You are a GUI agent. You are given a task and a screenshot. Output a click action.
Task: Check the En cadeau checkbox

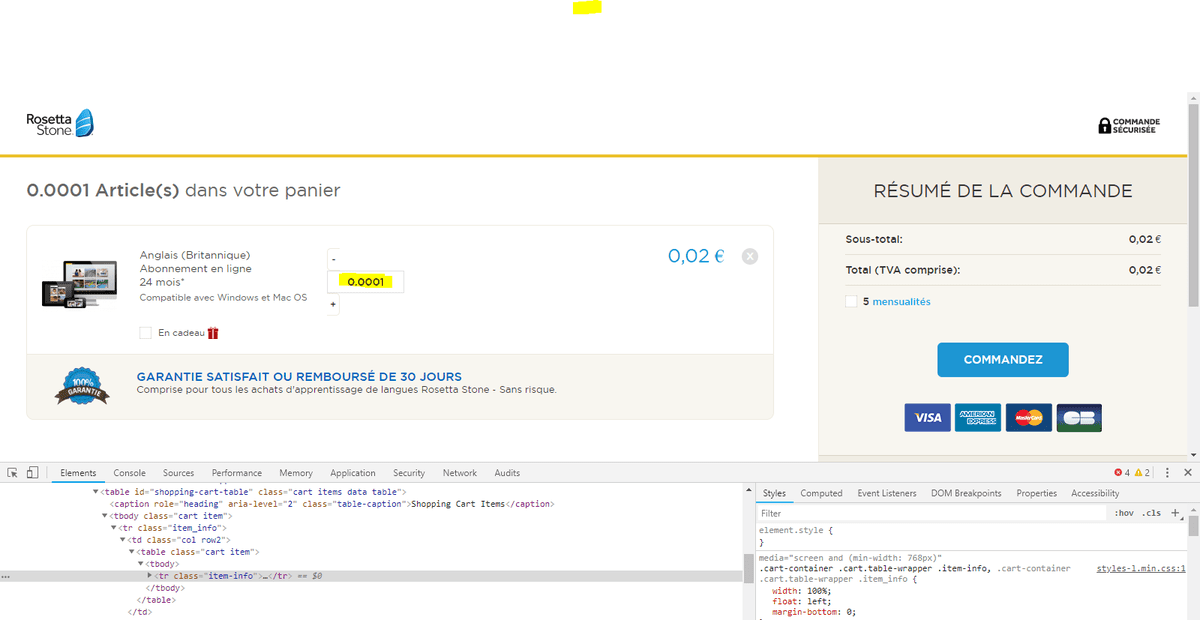146,333
